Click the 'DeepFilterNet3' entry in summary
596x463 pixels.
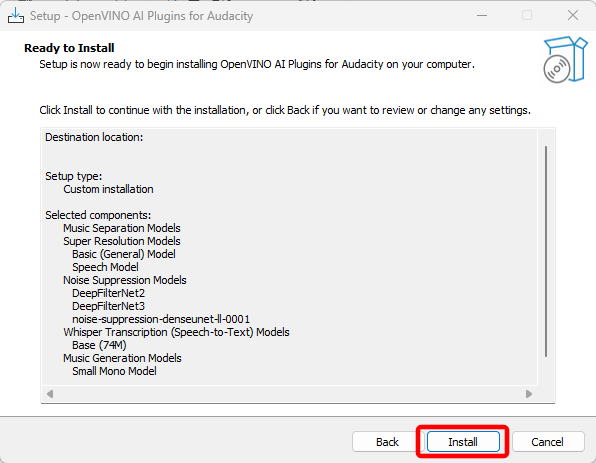108,306
